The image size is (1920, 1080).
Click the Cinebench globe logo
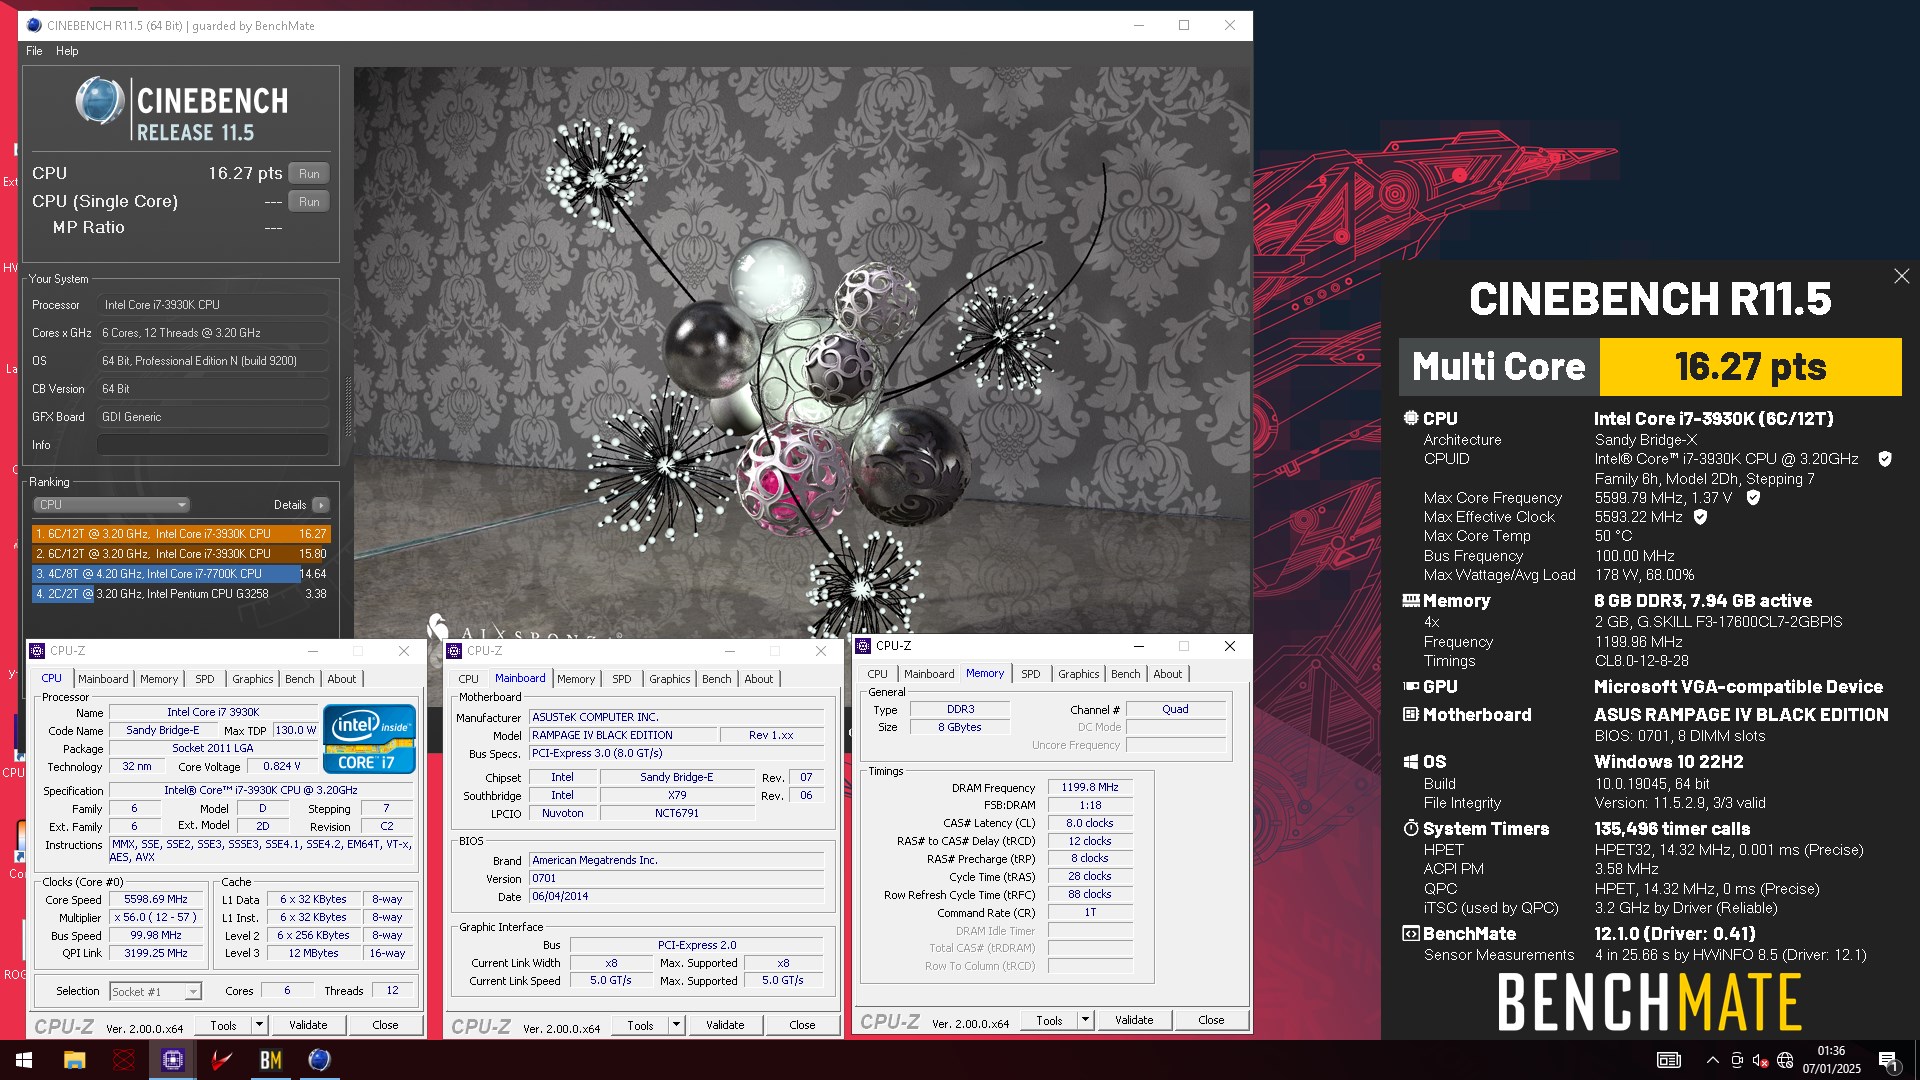100,100
